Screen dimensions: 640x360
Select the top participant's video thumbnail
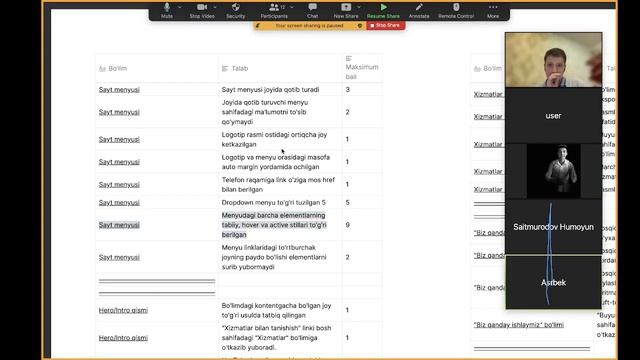(x=553, y=60)
